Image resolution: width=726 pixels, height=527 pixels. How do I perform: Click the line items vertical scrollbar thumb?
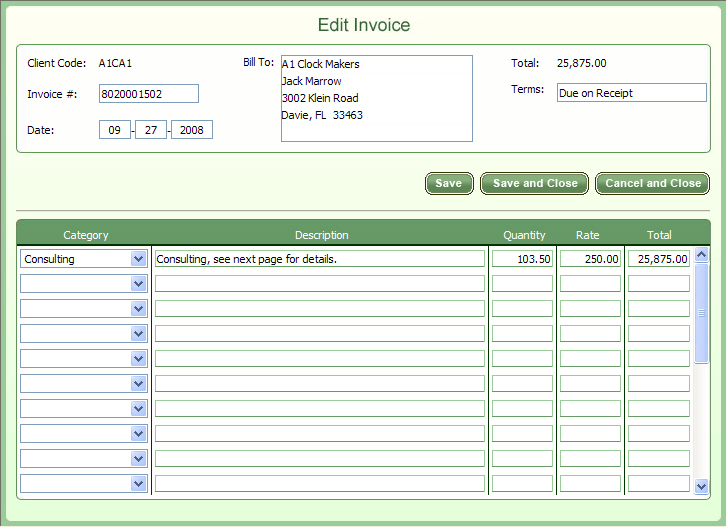(x=701, y=314)
